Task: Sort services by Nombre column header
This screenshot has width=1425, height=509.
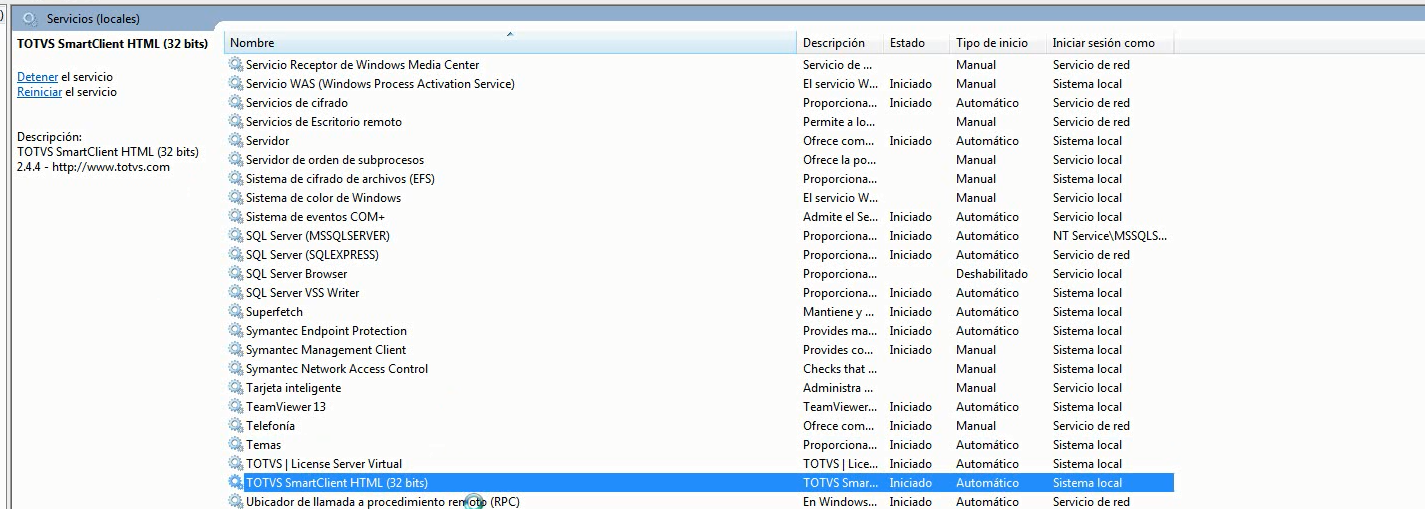Action: [511, 43]
